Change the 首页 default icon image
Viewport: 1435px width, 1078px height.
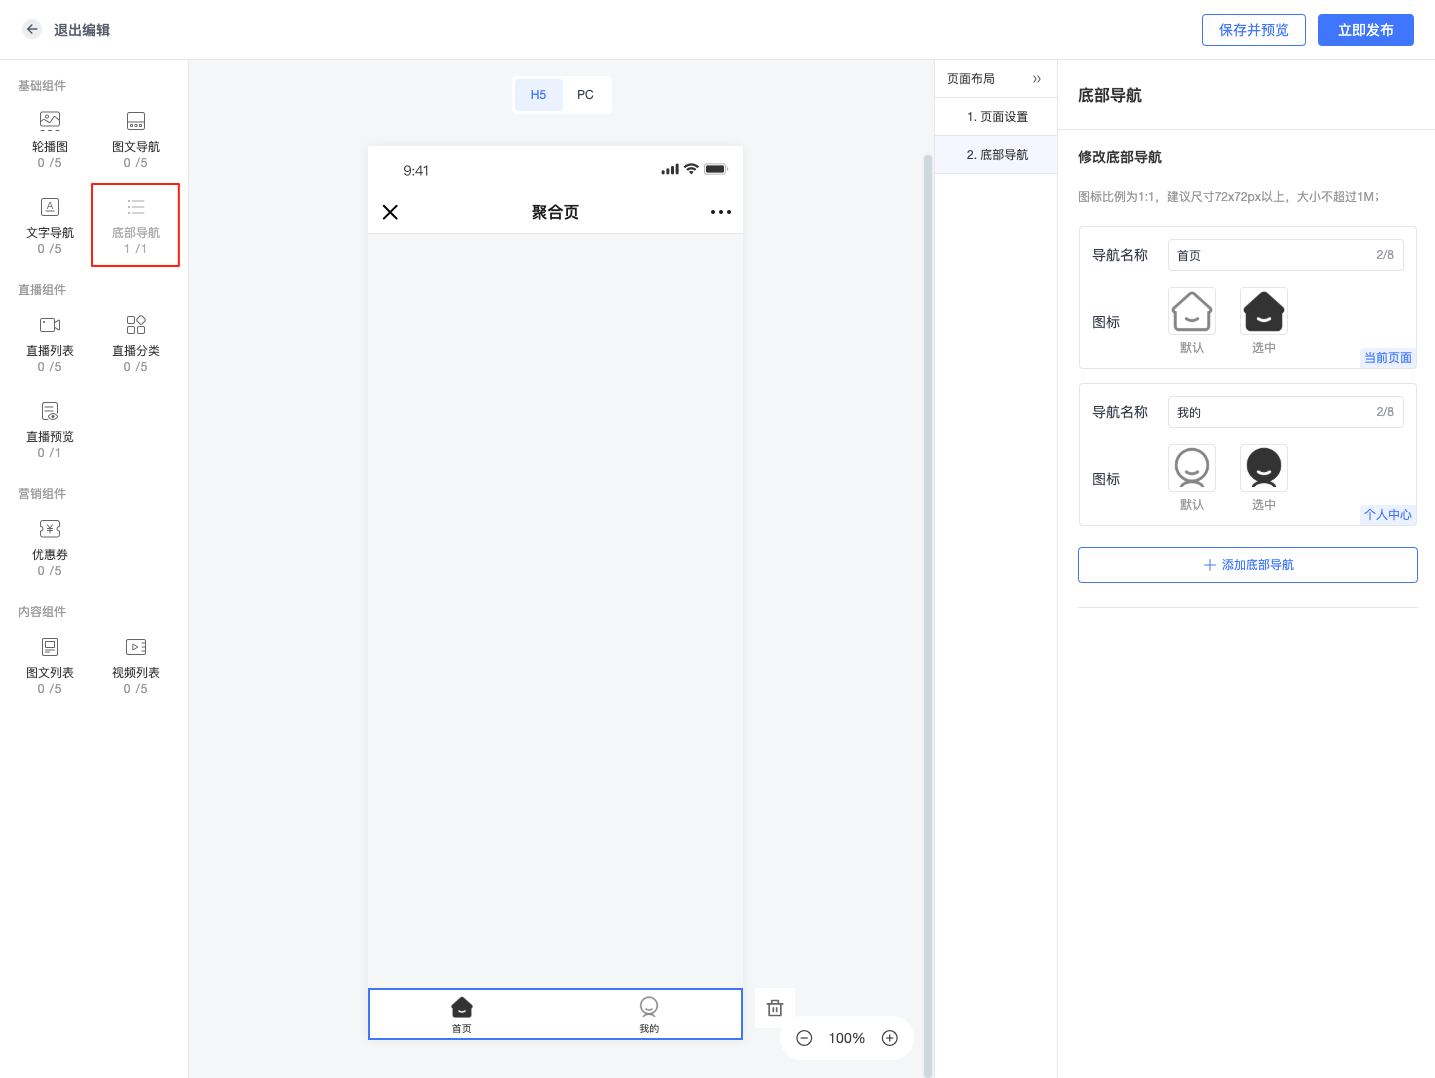coord(1192,311)
